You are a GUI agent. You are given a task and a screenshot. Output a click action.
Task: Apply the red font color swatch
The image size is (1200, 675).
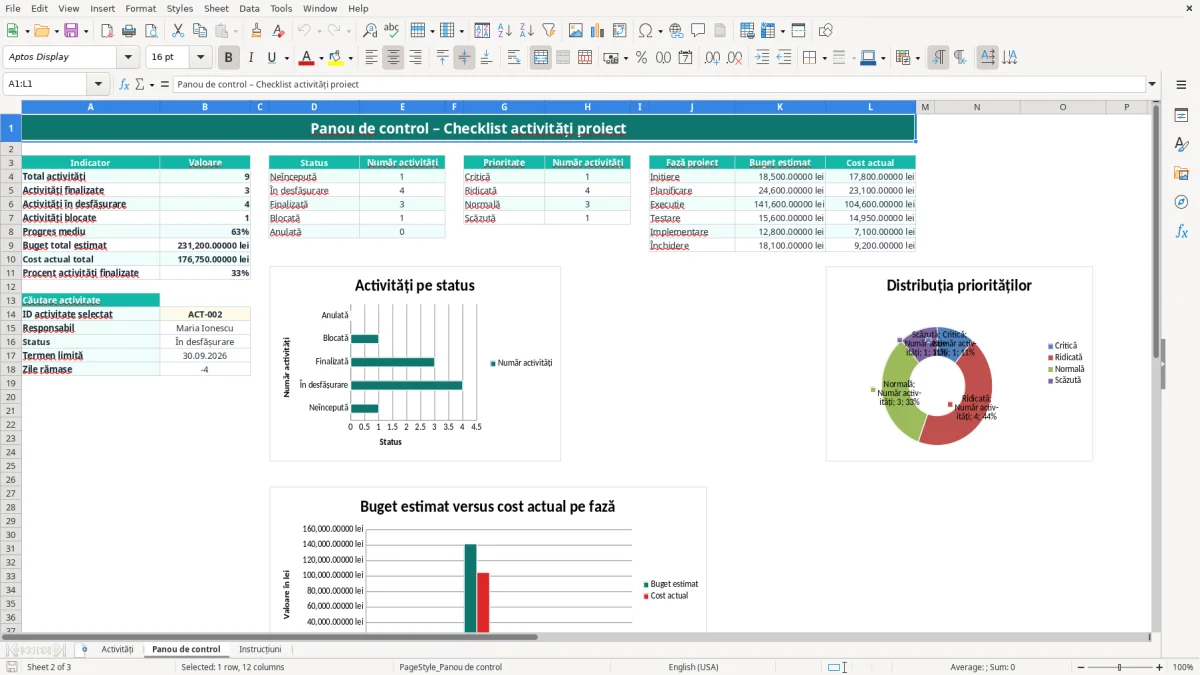tap(308, 58)
